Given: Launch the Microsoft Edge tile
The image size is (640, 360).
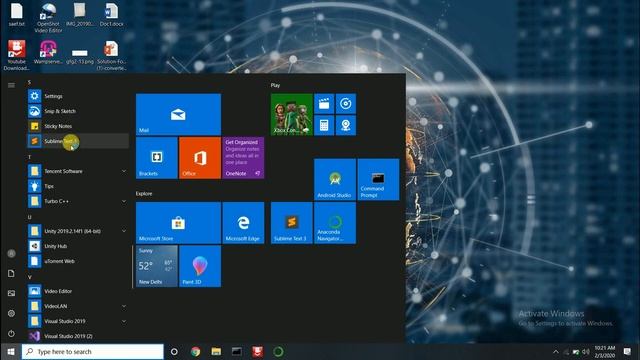Looking at the screenshot, I should click(243, 223).
